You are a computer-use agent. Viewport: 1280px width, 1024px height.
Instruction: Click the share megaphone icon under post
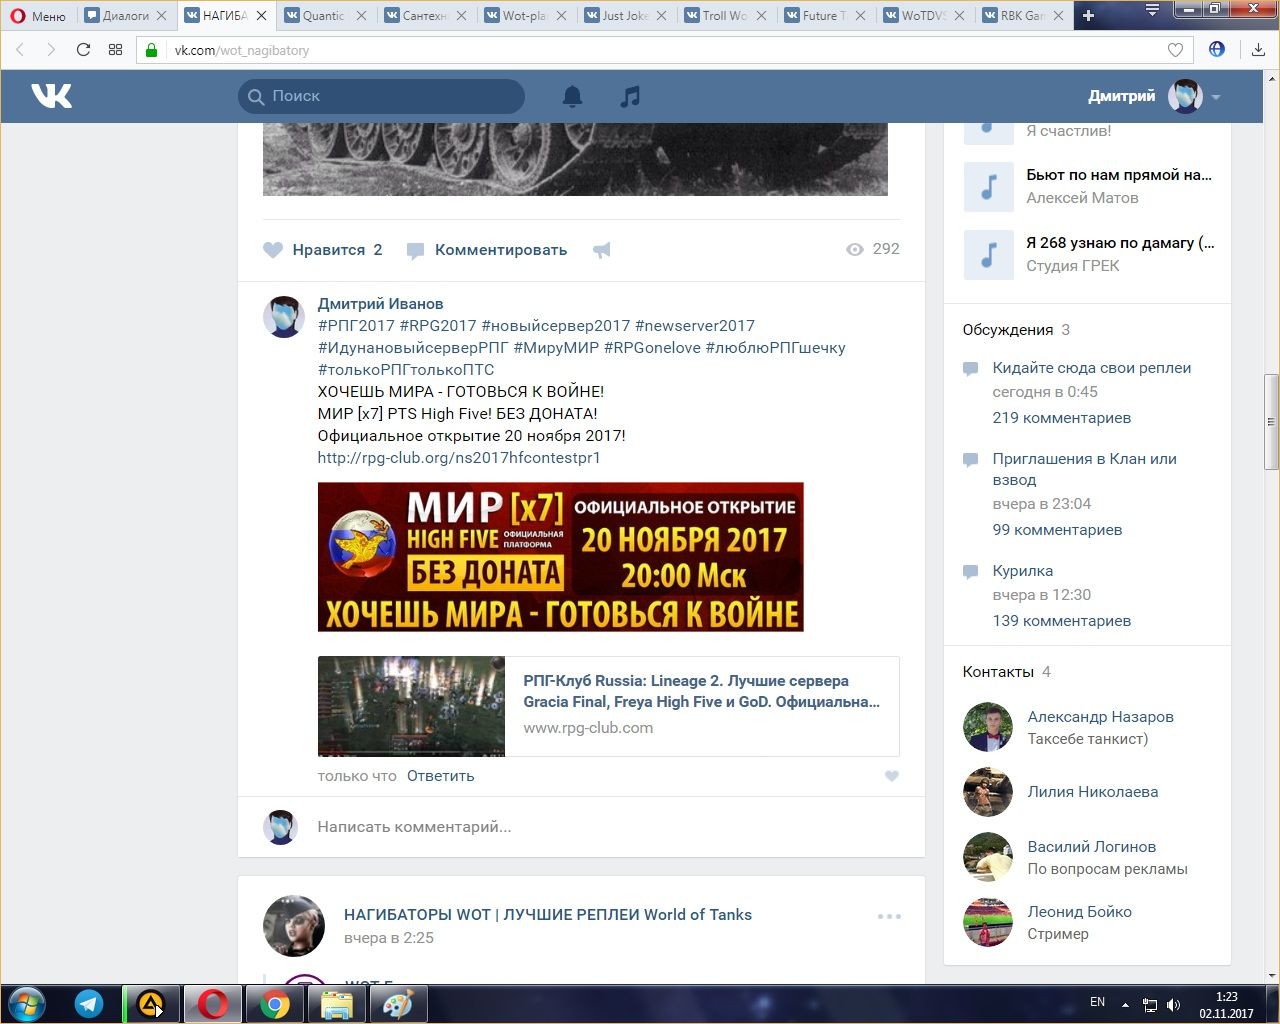pos(601,250)
